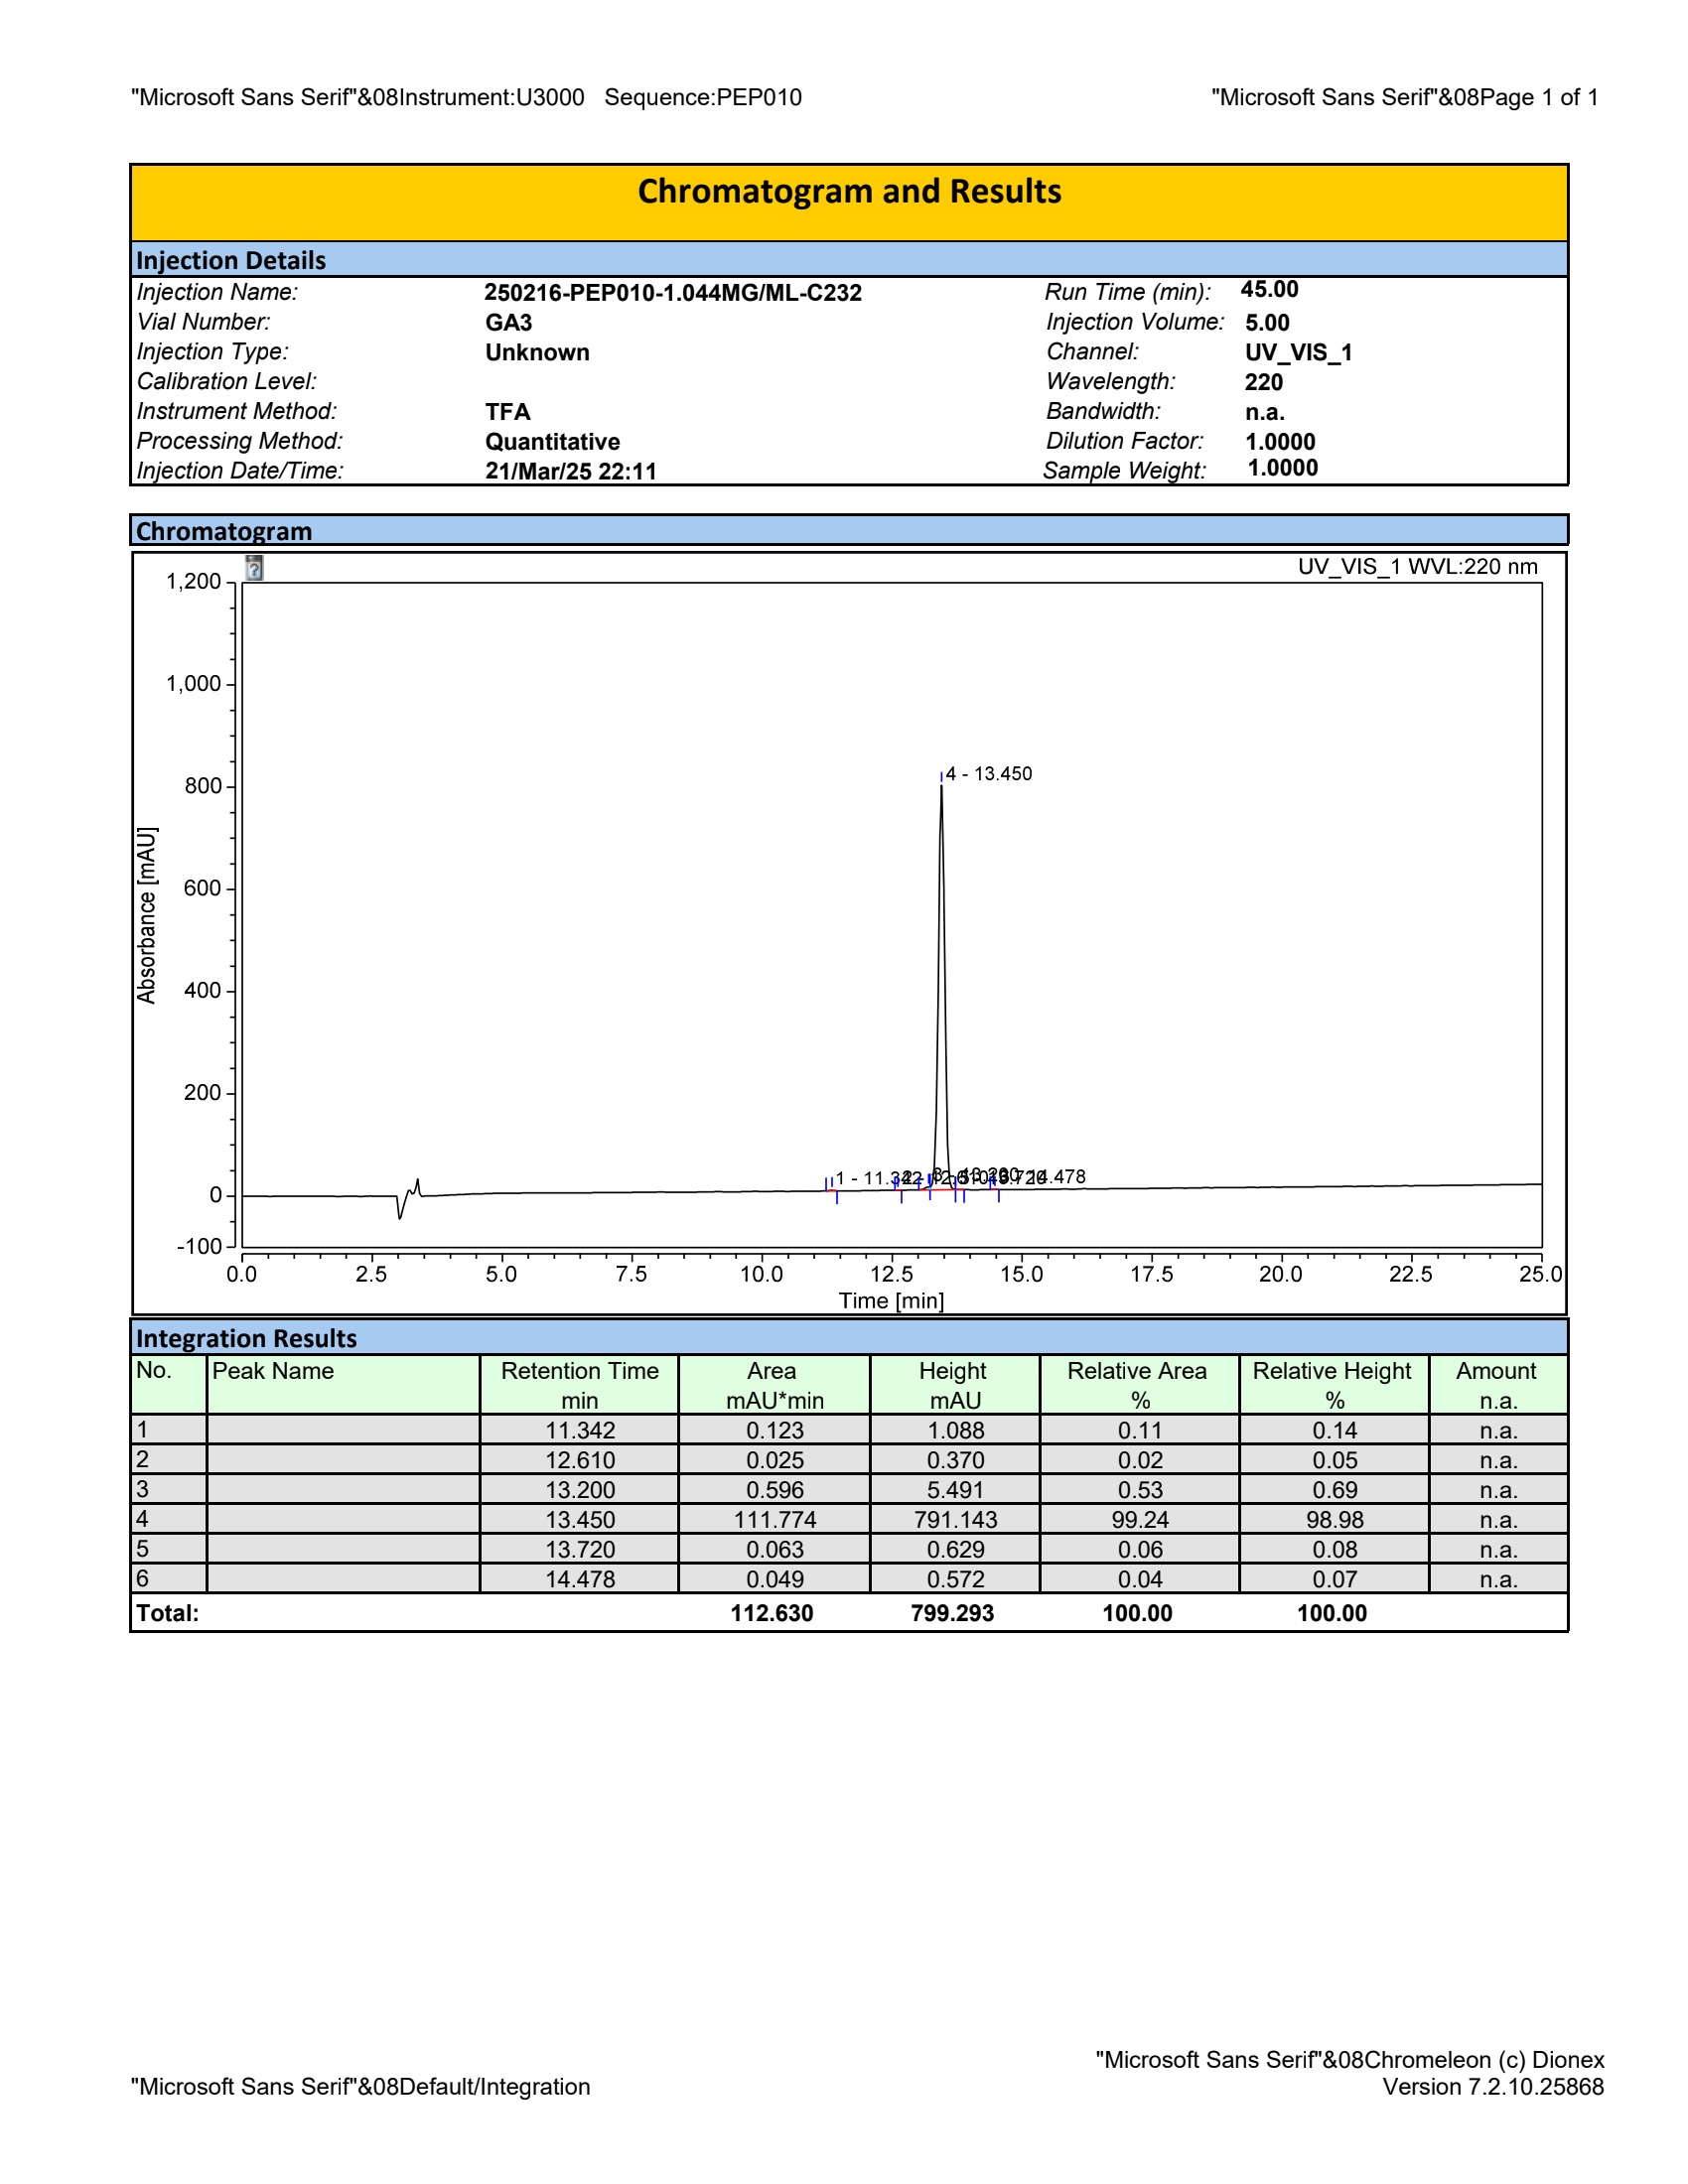Select the 'Chromatogram and Results' title banner

(848, 192)
